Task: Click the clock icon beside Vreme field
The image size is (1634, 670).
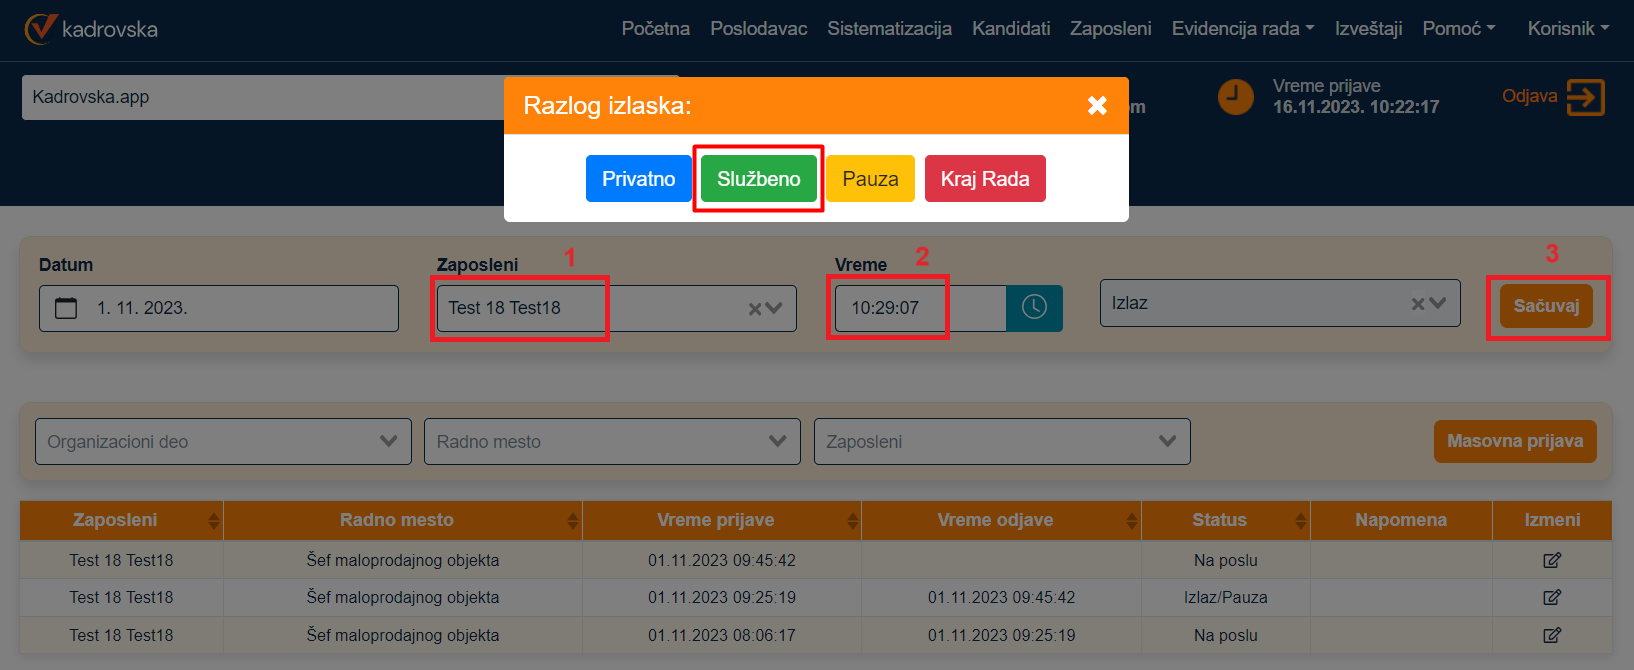Action: (1034, 308)
